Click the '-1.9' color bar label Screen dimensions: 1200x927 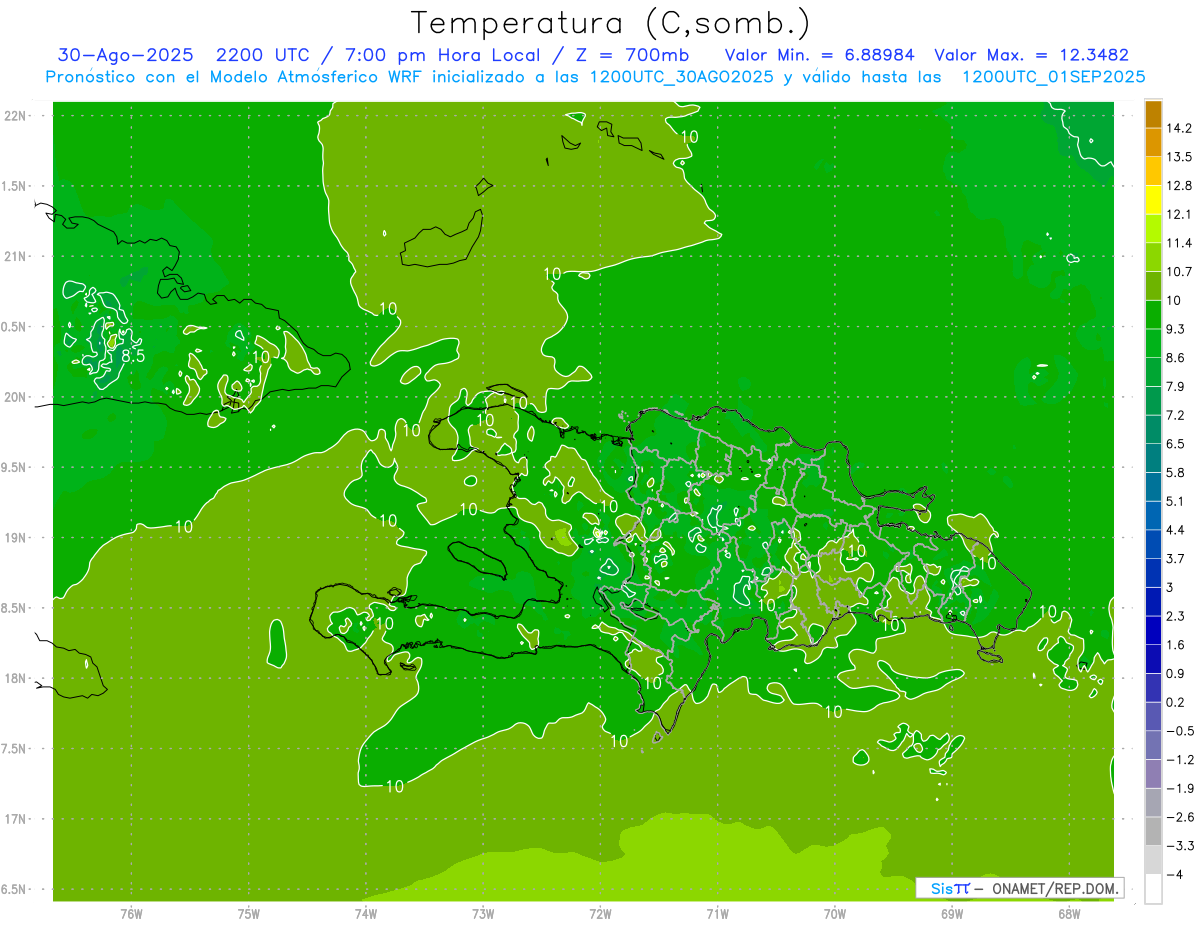(x=1179, y=788)
